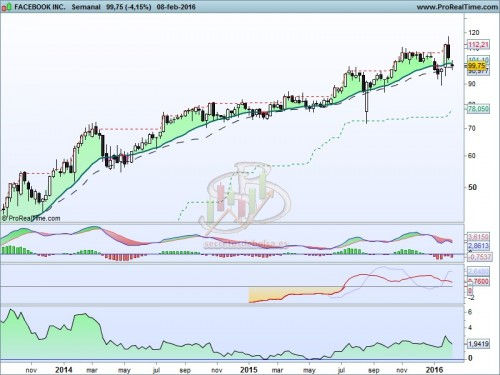
Task: Click the 0 label on bottom panel axis
Action: [470, 358]
